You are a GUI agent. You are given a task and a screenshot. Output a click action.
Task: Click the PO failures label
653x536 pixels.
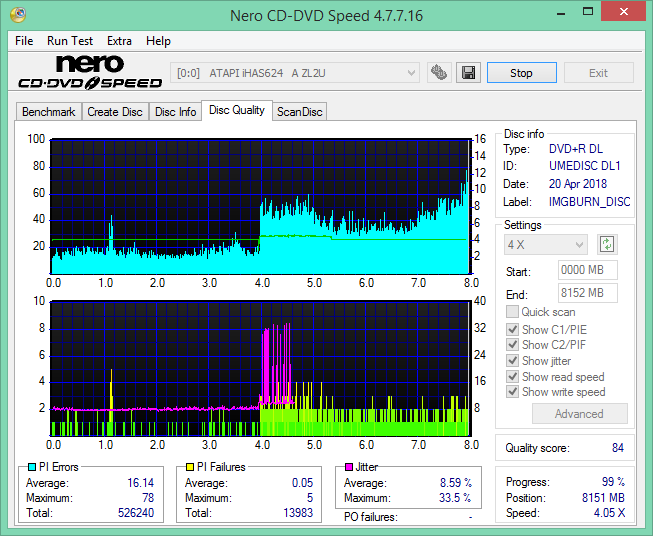tap(371, 517)
